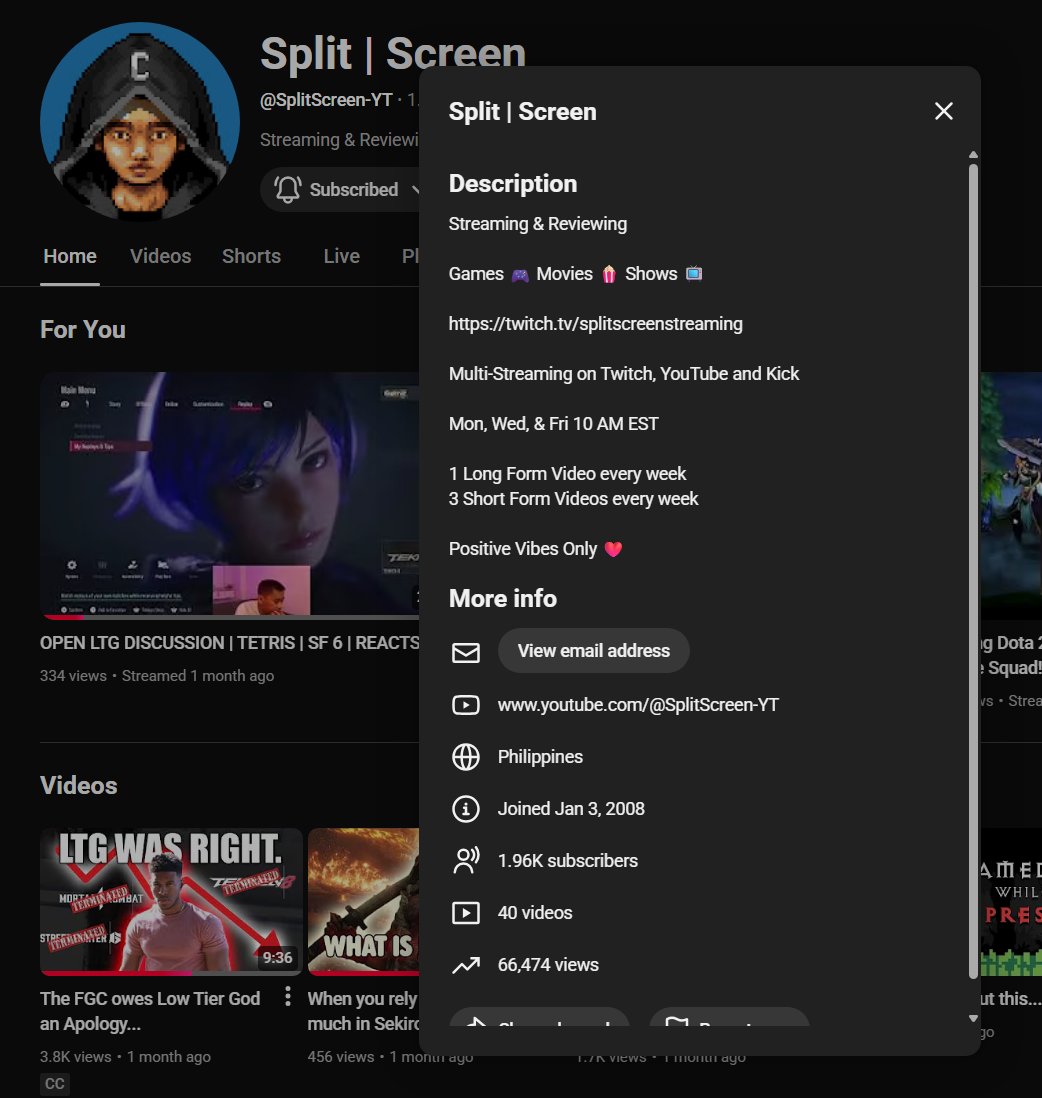Click the subscribers person icon
The width and height of the screenshot is (1042, 1098).
[x=466, y=861]
